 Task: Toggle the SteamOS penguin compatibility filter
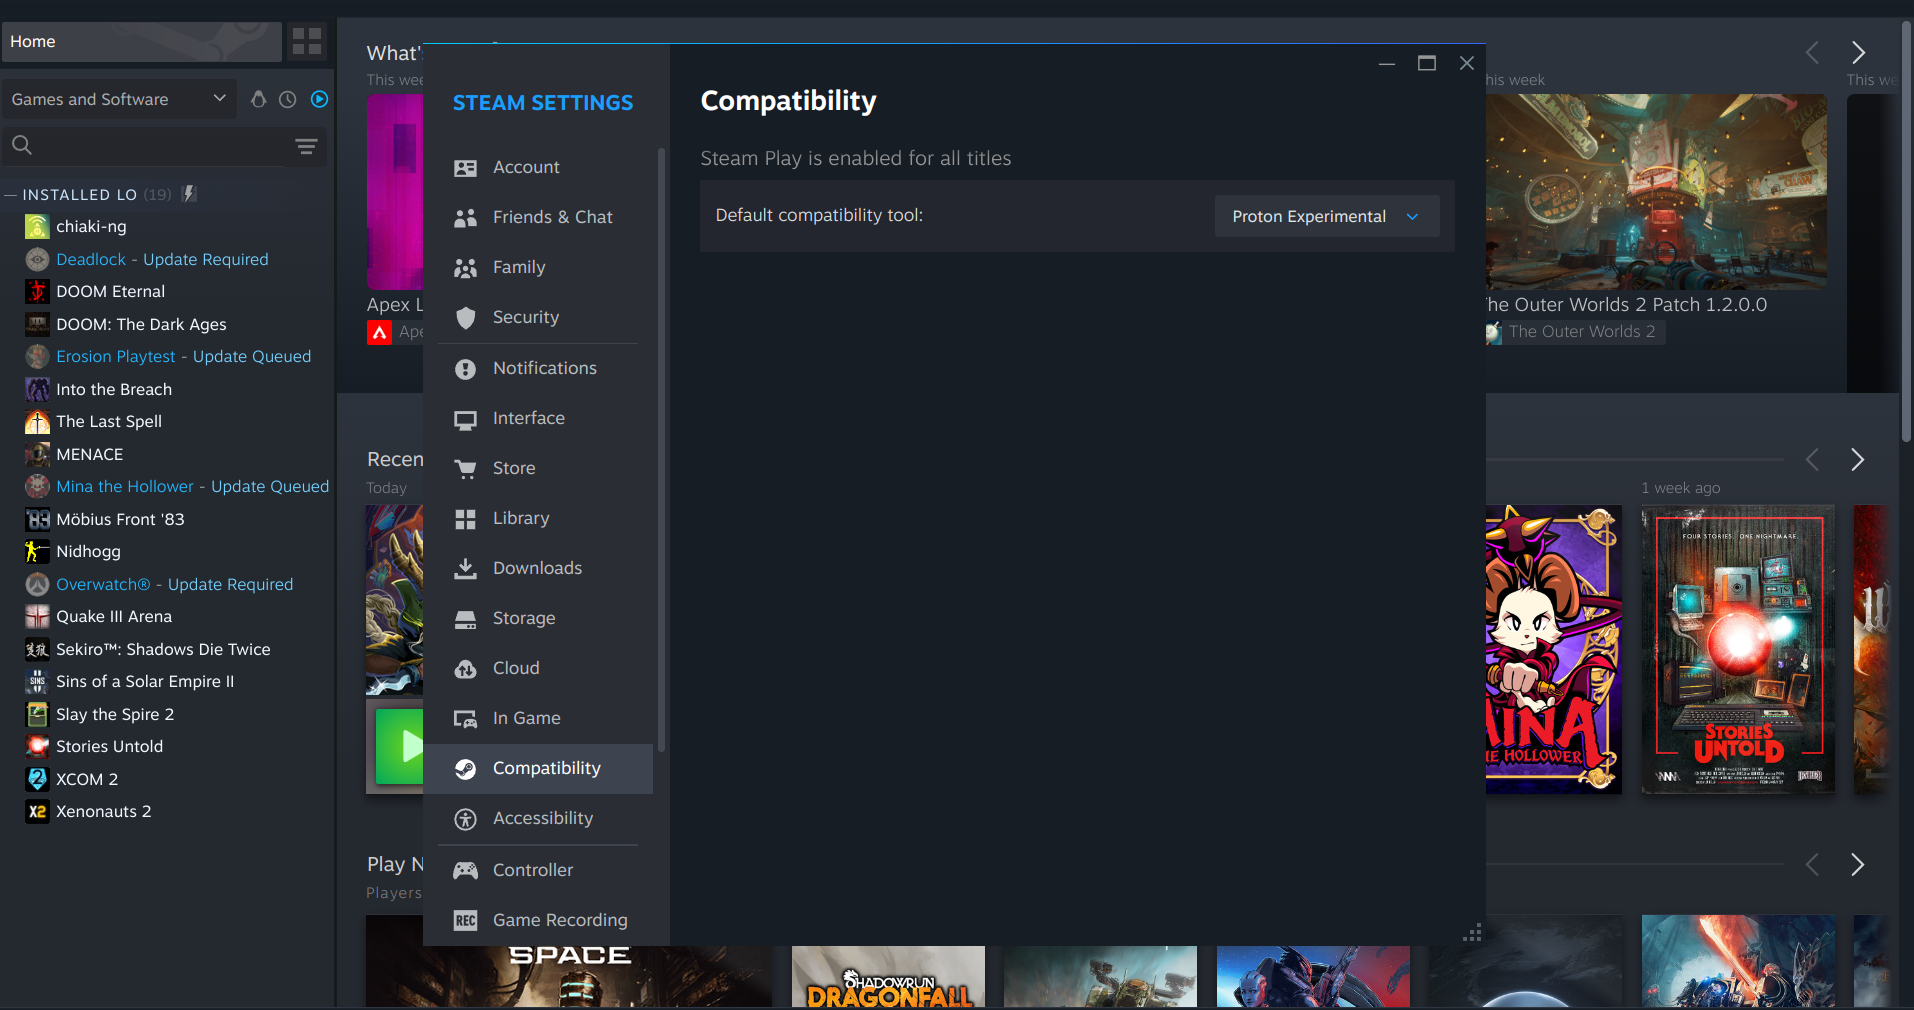[x=258, y=99]
